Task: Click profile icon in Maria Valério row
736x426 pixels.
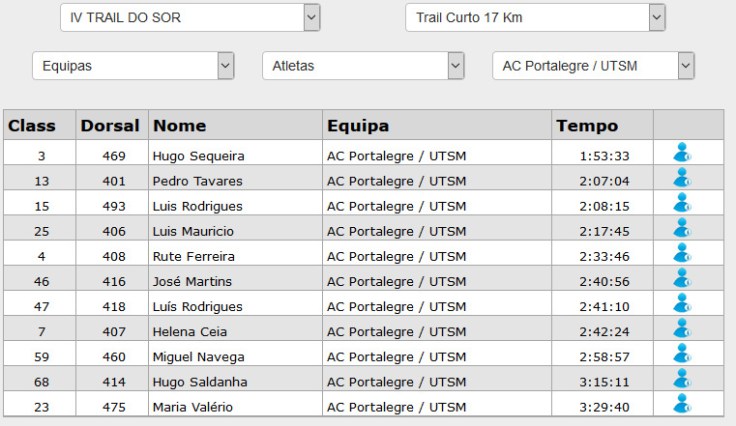Action: coord(682,403)
